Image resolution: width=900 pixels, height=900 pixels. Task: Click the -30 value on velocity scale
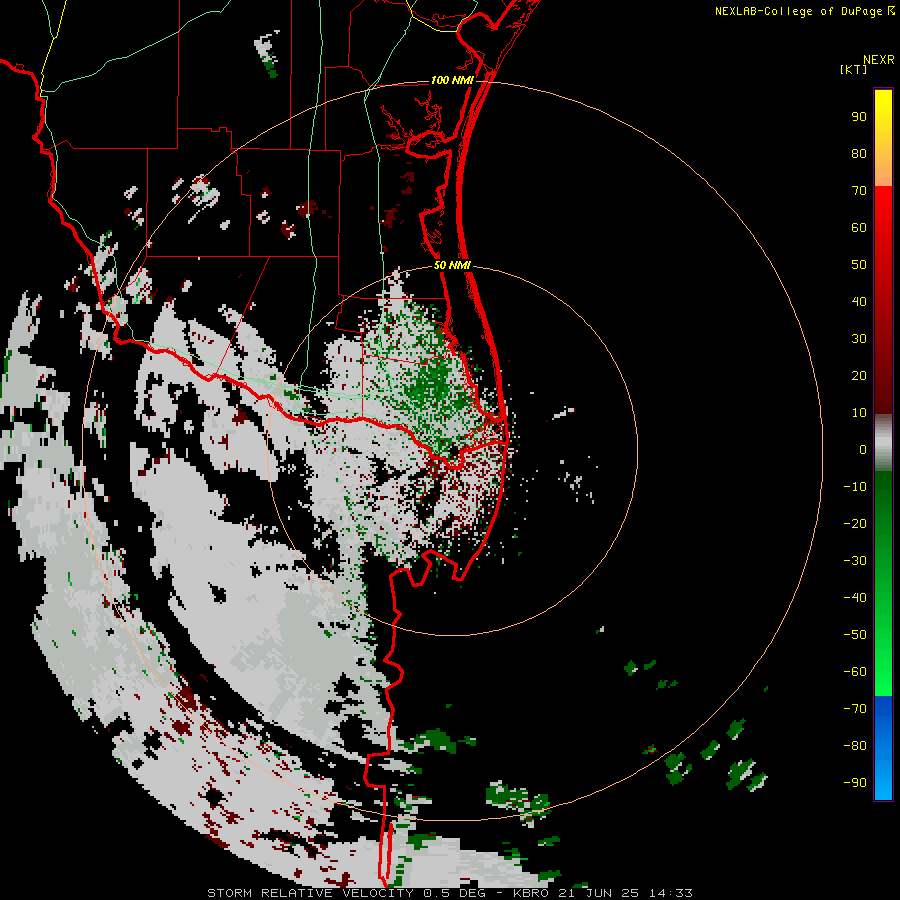(x=855, y=561)
